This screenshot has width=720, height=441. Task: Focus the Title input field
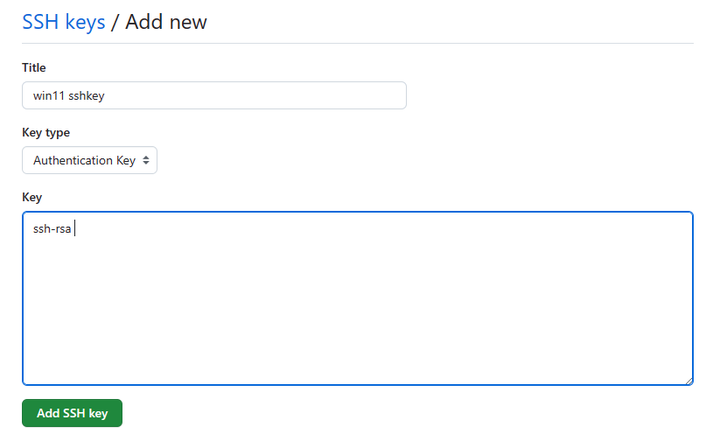(x=214, y=95)
